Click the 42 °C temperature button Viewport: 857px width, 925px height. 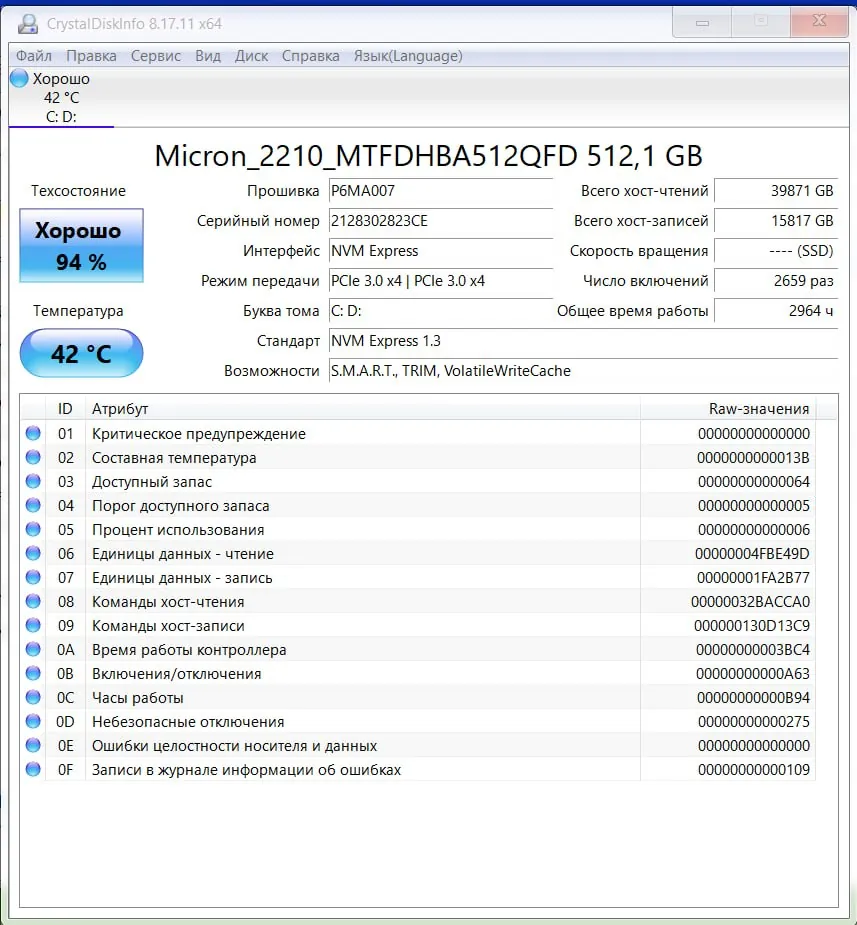[81, 353]
